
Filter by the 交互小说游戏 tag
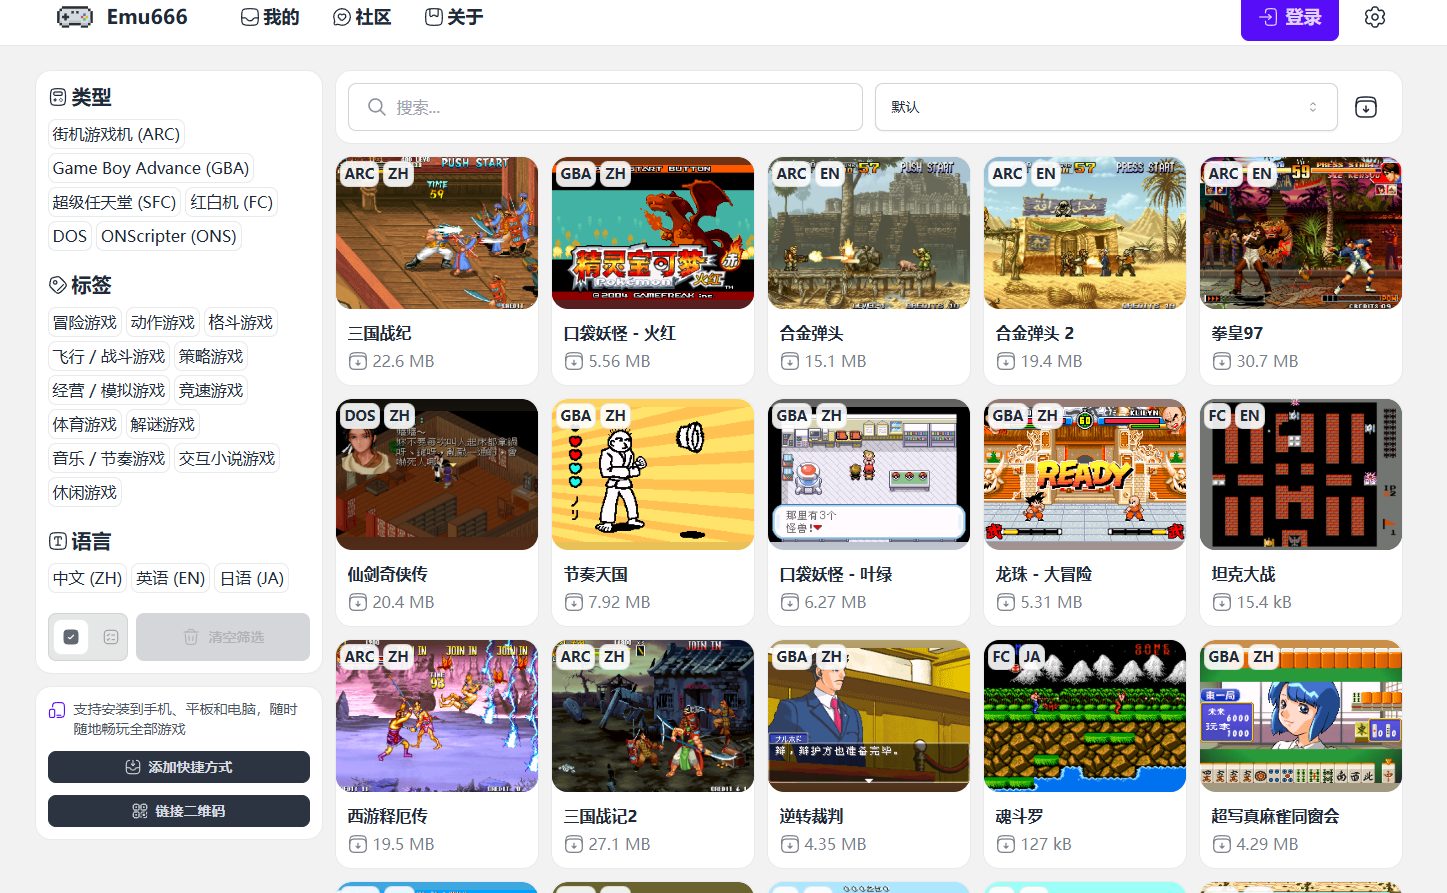(227, 458)
